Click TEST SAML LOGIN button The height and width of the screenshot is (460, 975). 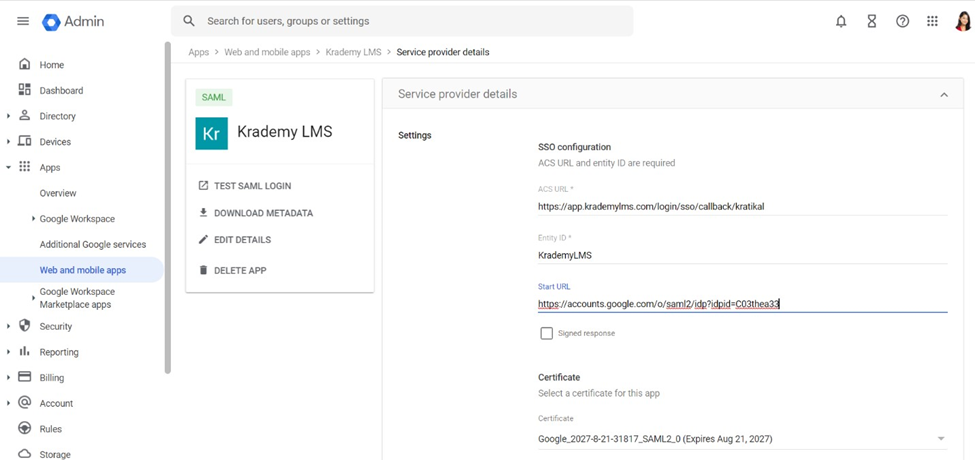pos(244,186)
